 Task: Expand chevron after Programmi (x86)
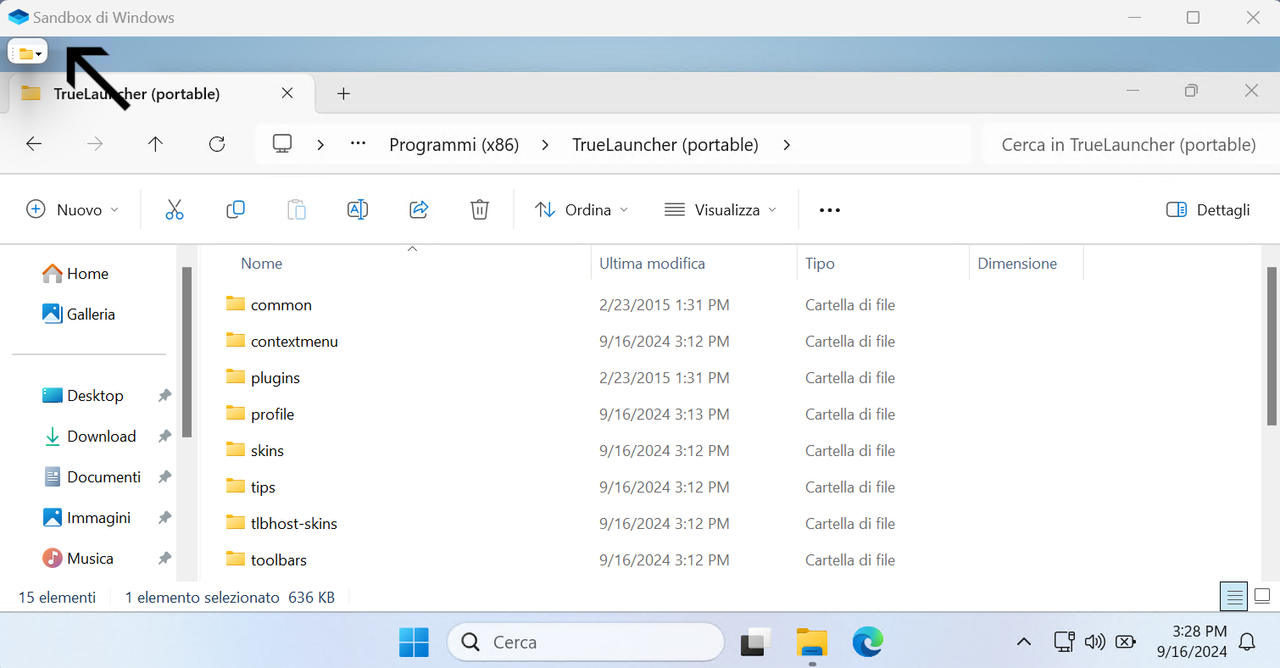[x=545, y=145]
